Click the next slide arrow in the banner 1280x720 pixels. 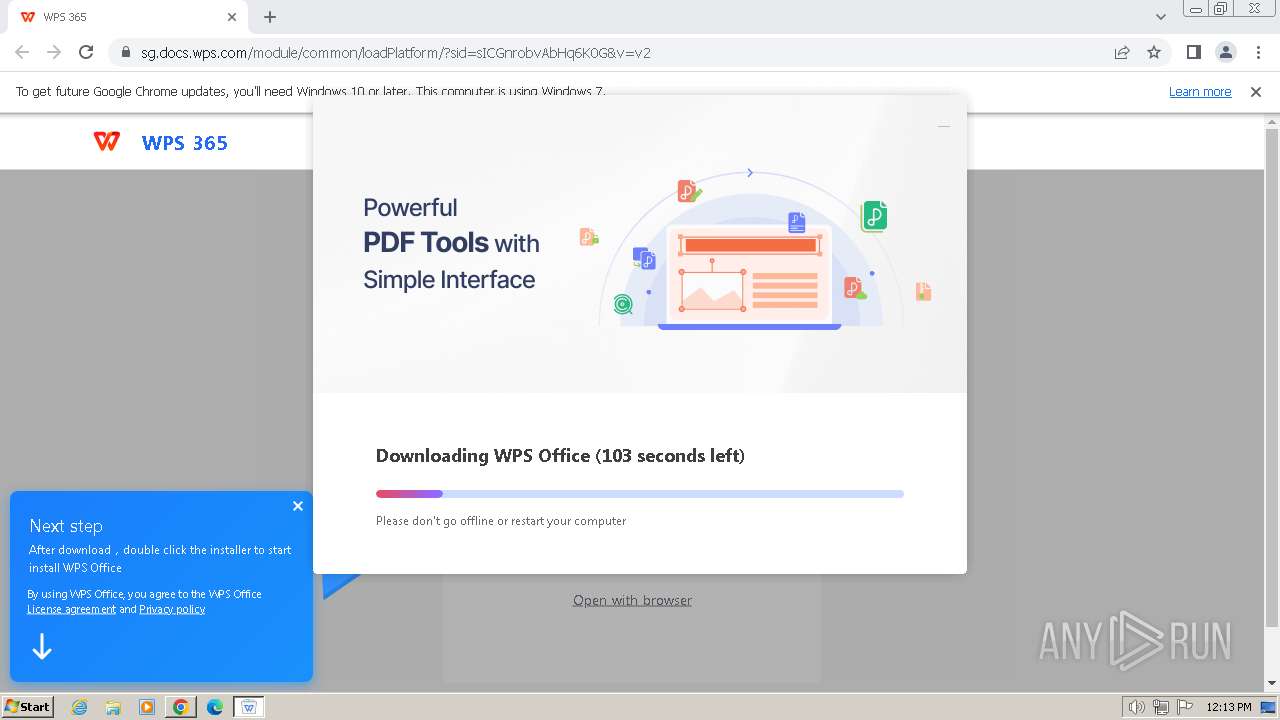pyautogui.click(x=750, y=173)
